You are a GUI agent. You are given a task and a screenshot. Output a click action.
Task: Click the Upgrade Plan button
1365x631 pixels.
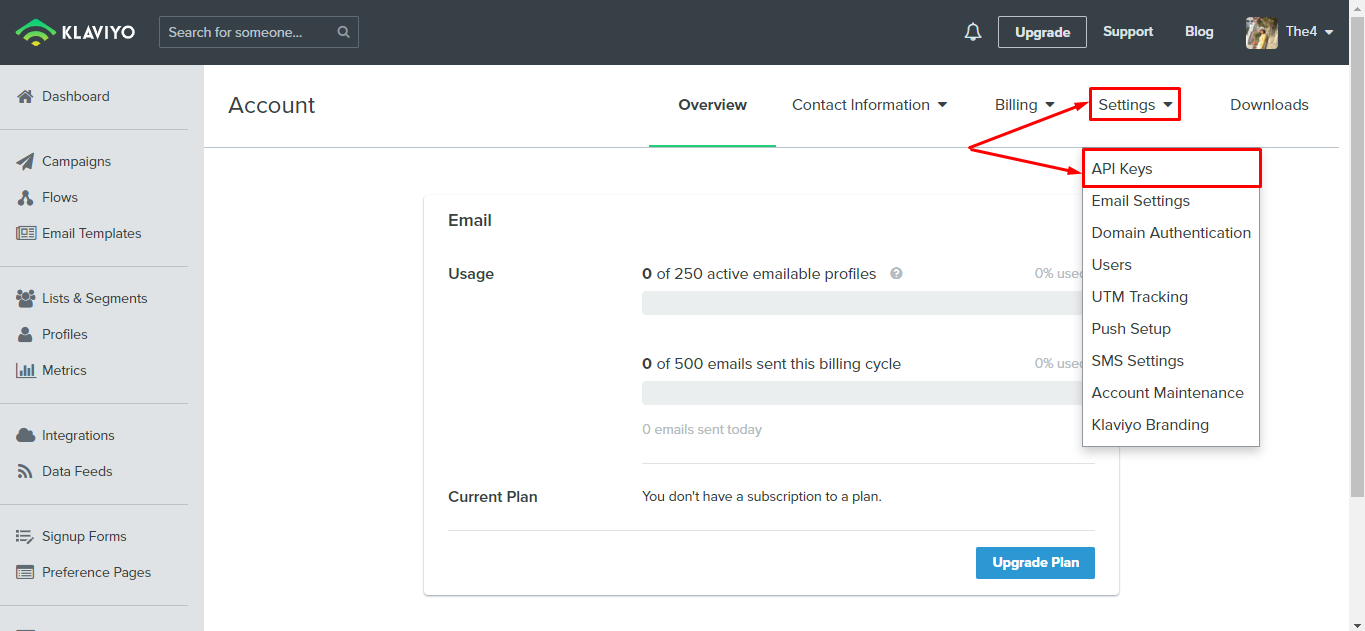tap(1035, 563)
